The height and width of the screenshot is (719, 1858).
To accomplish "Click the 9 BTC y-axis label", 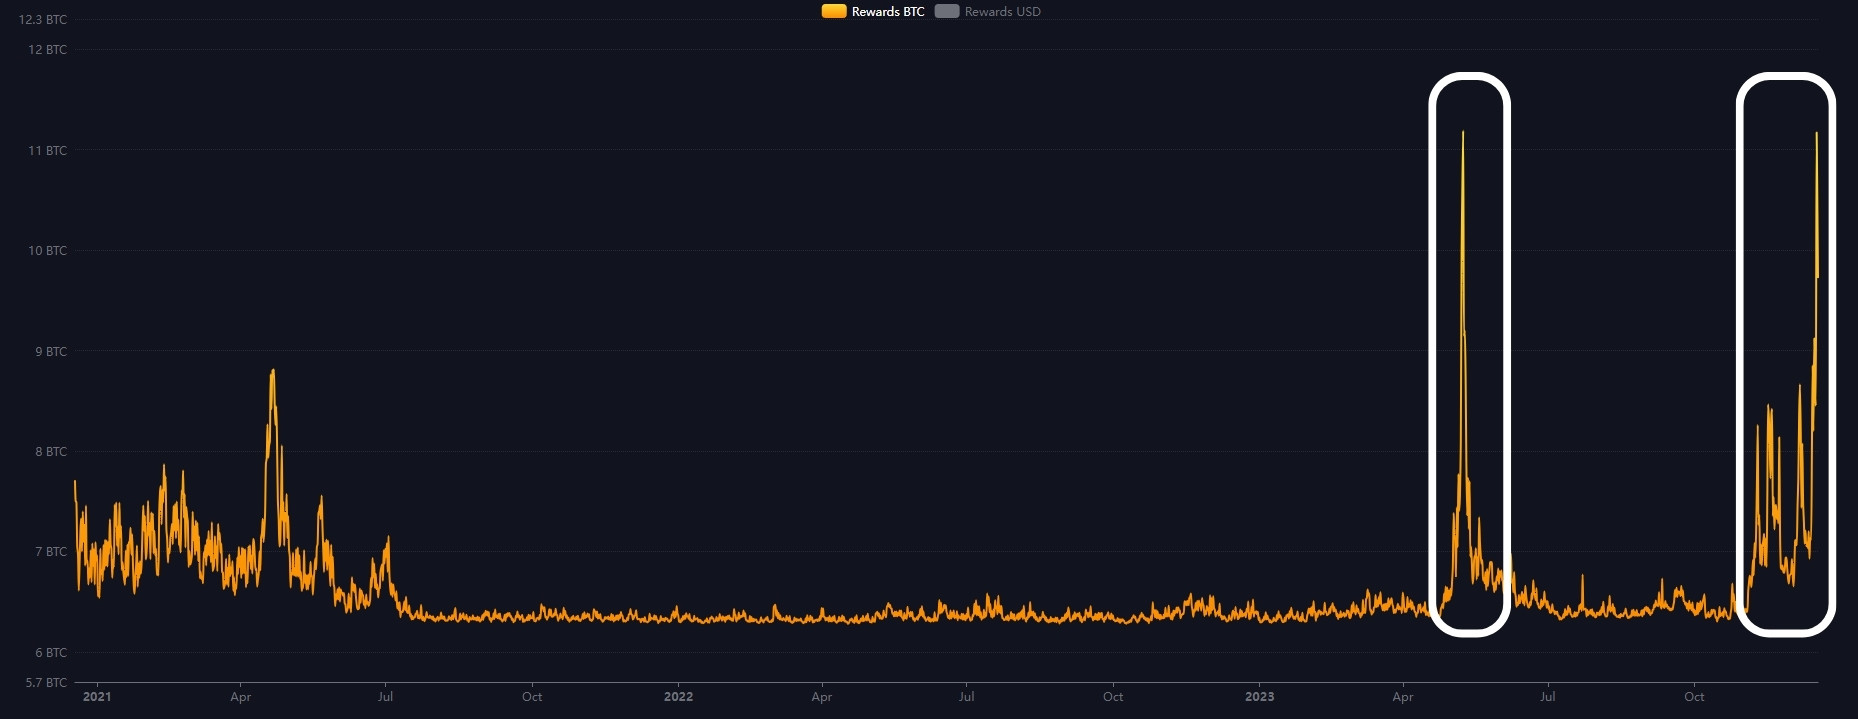I will click(x=50, y=352).
